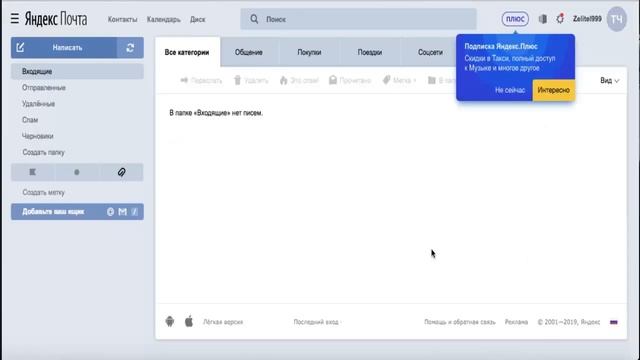Image resolution: width=640 pixels, height=360 pixels.
Task: Click Интересно button in popup
Action: (x=553, y=90)
